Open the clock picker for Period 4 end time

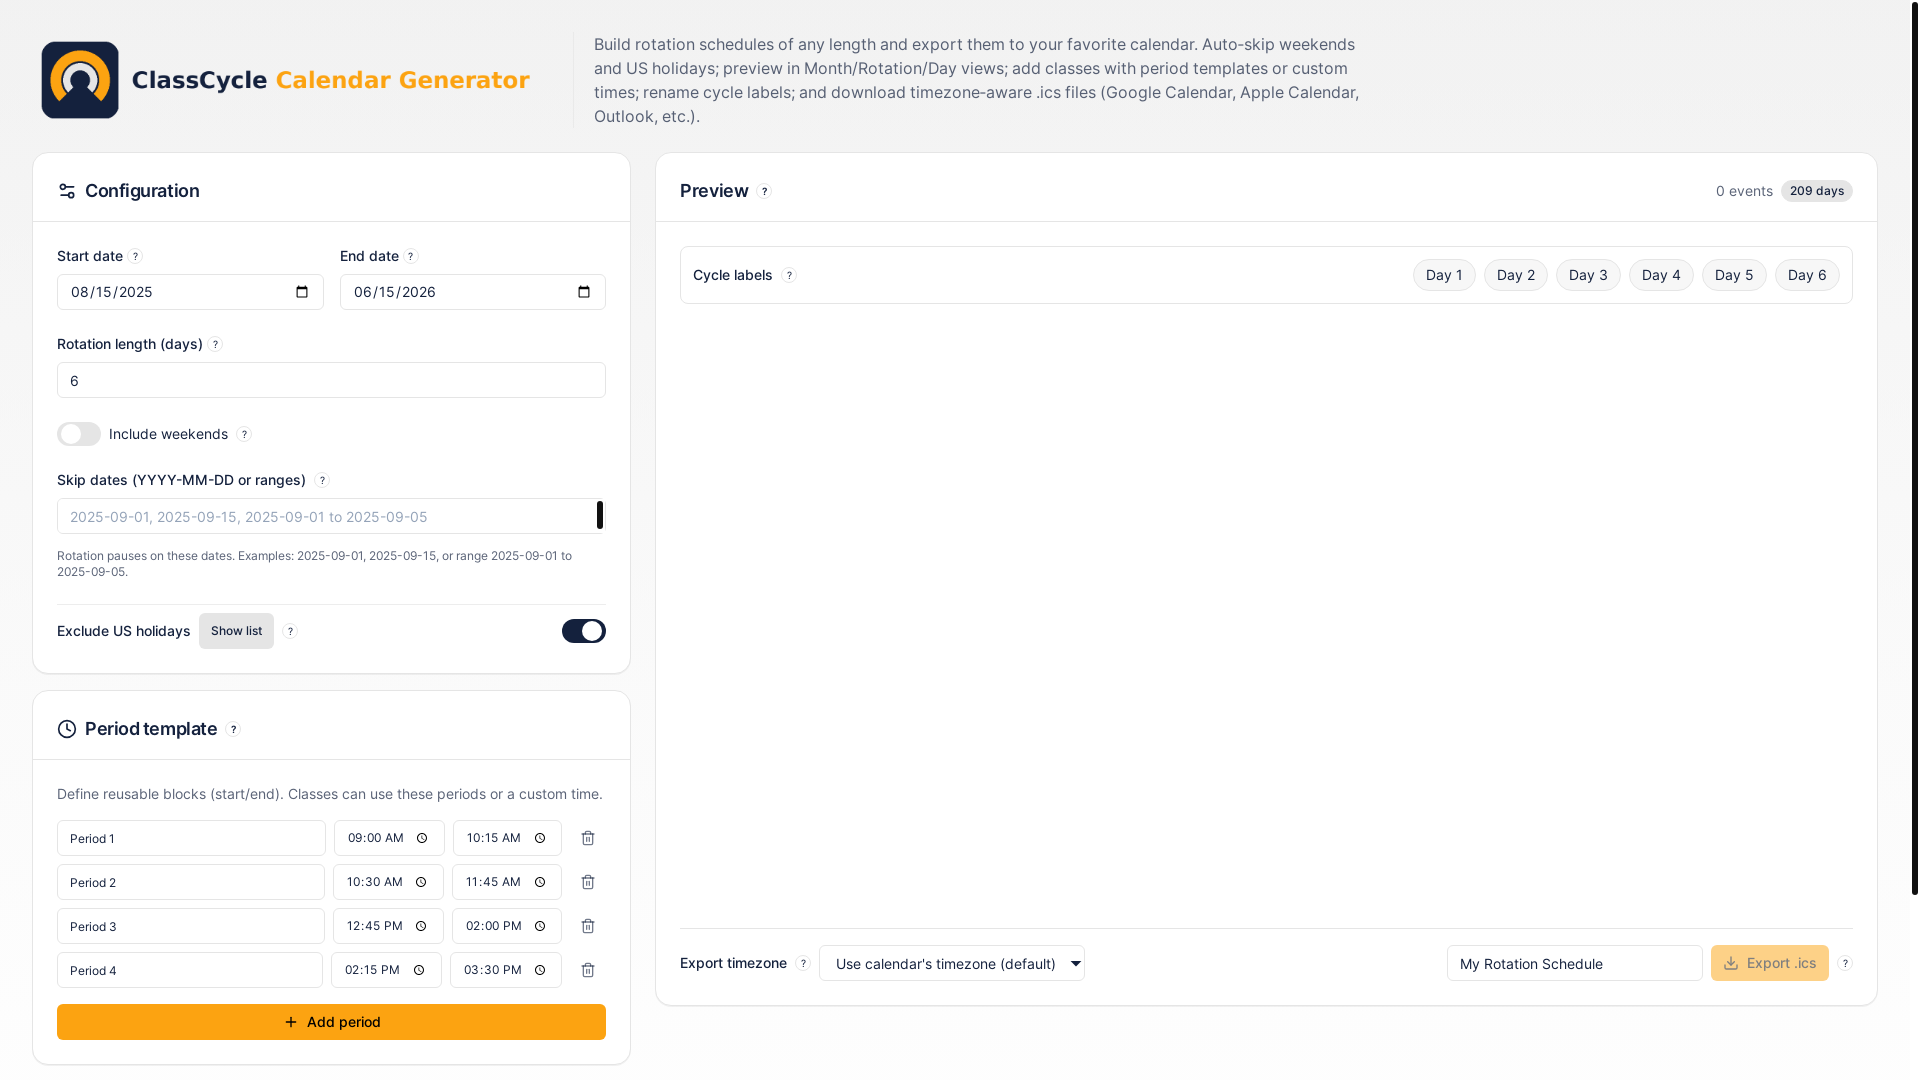click(x=540, y=970)
